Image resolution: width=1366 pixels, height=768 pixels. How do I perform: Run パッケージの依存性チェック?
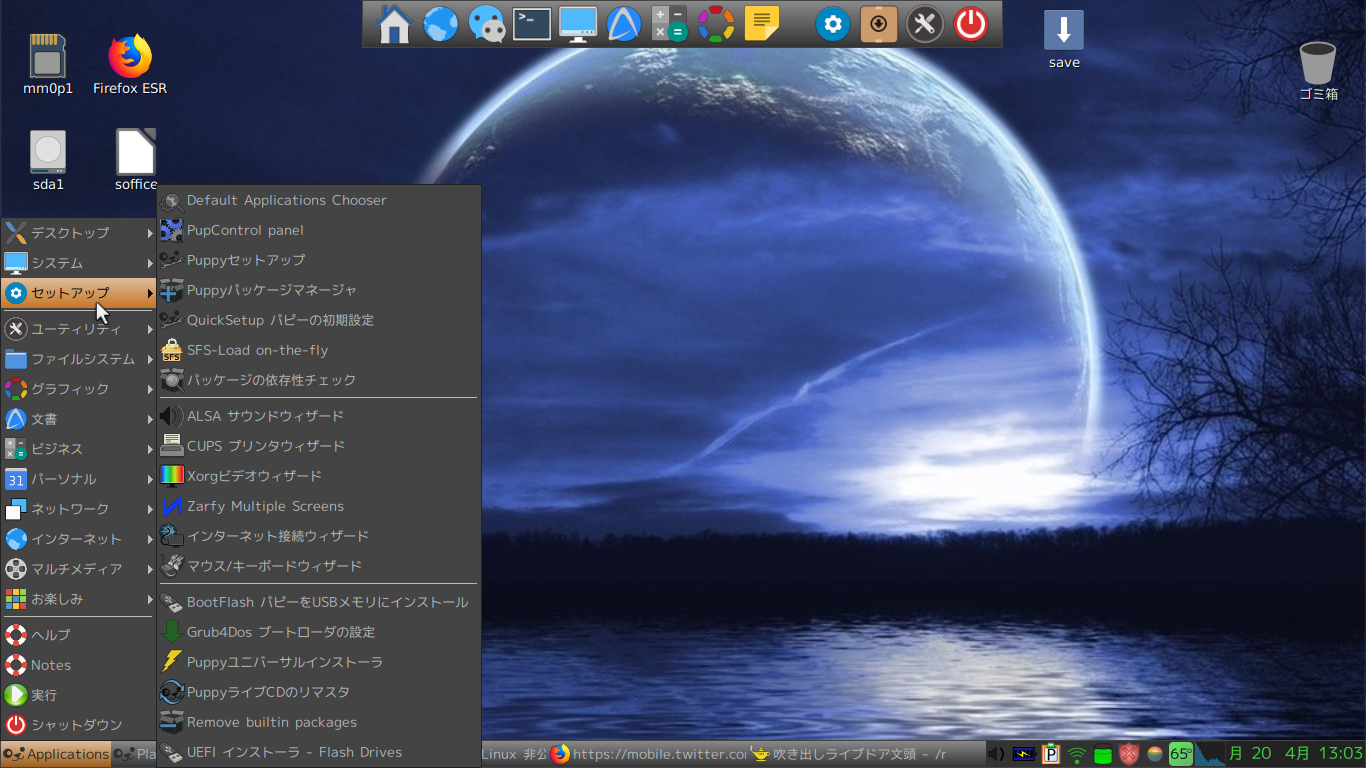click(319, 380)
